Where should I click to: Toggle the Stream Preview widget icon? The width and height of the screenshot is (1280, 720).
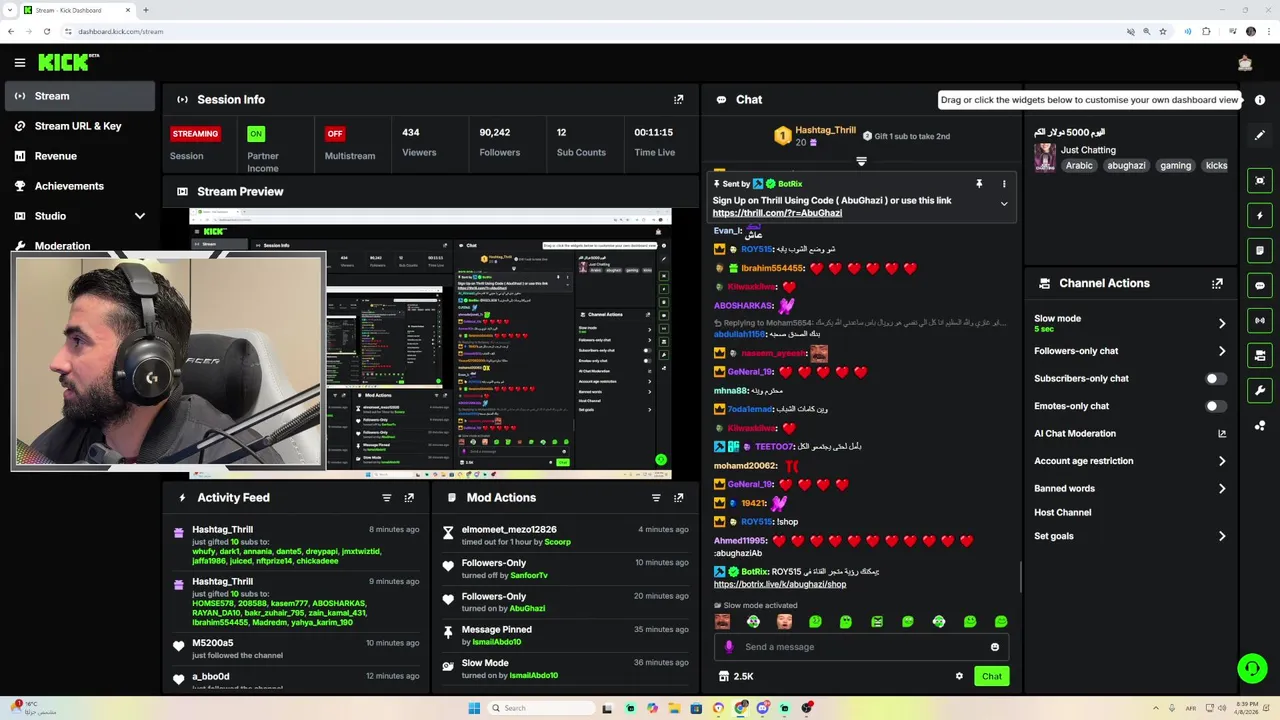1260,180
